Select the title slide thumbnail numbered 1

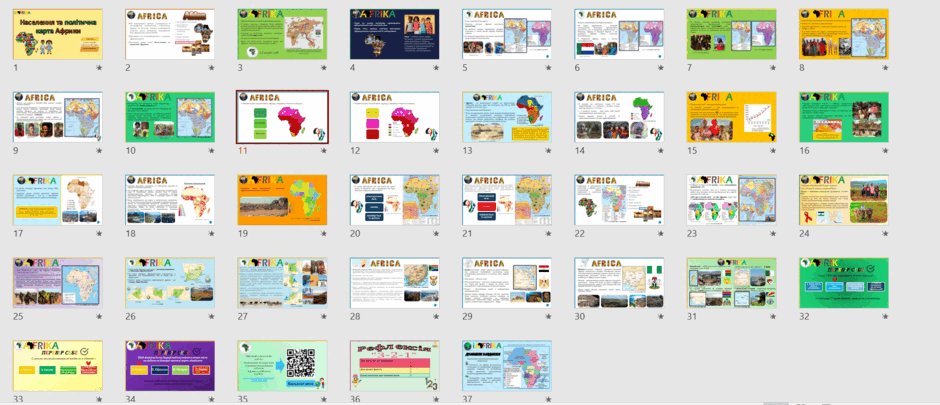tap(58, 34)
